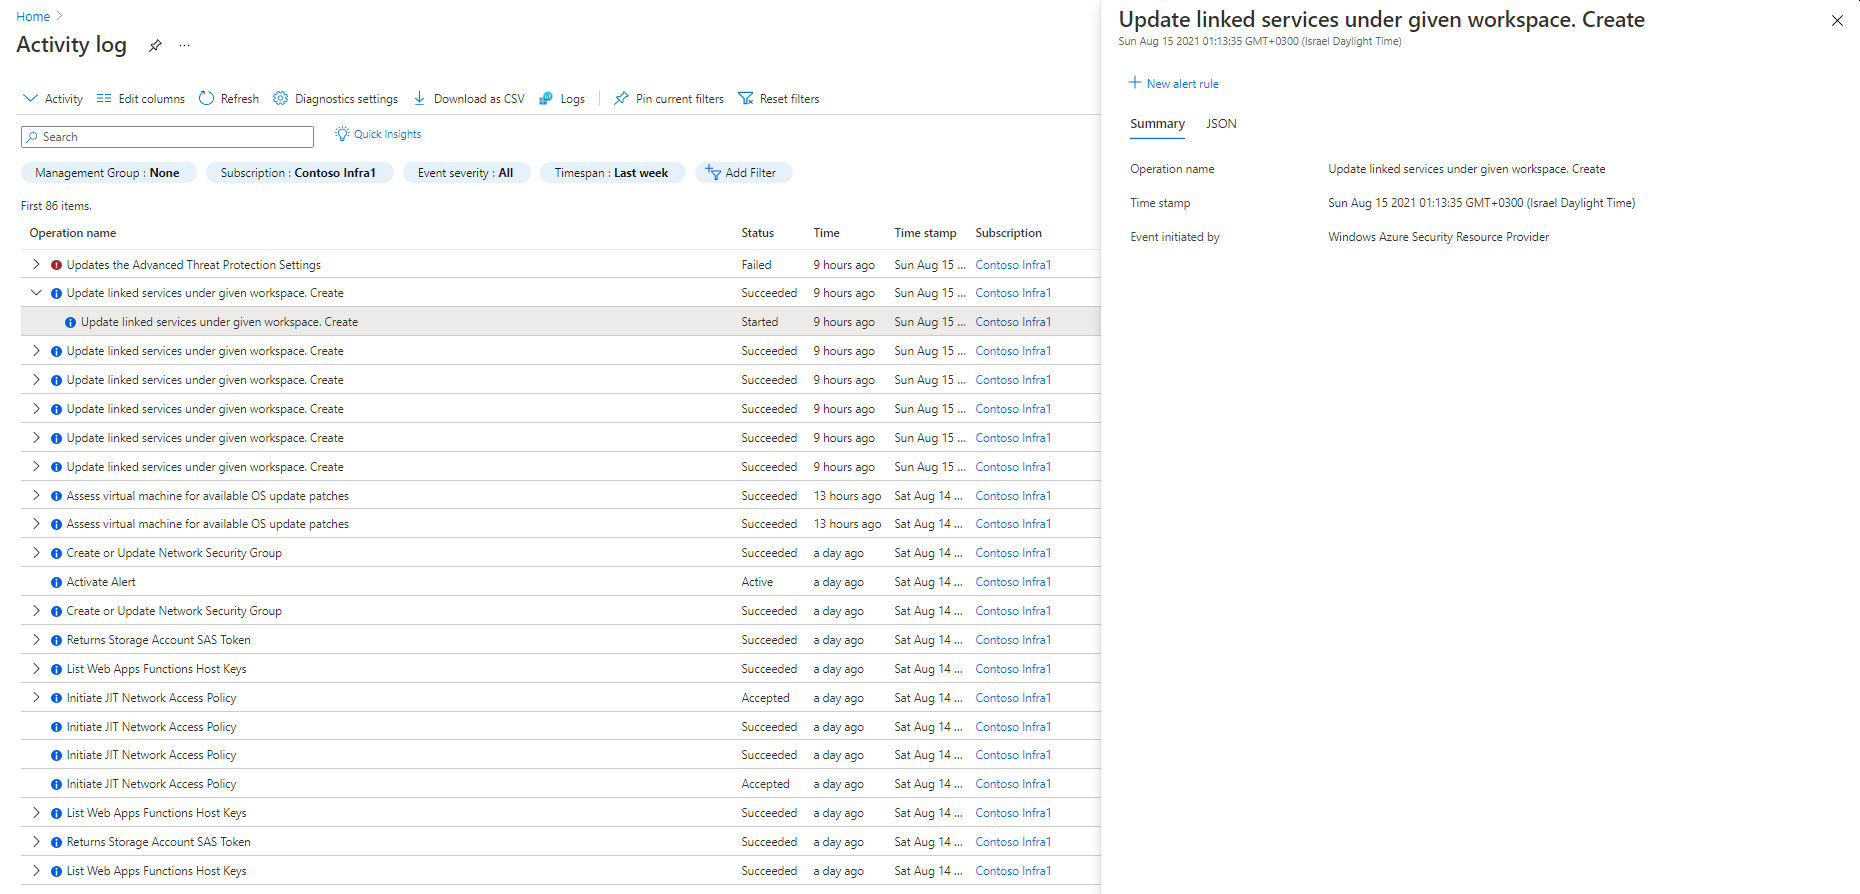Image resolution: width=1860 pixels, height=894 pixels.
Task: Sort by the Operation name column header
Action: click(x=73, y=233)
